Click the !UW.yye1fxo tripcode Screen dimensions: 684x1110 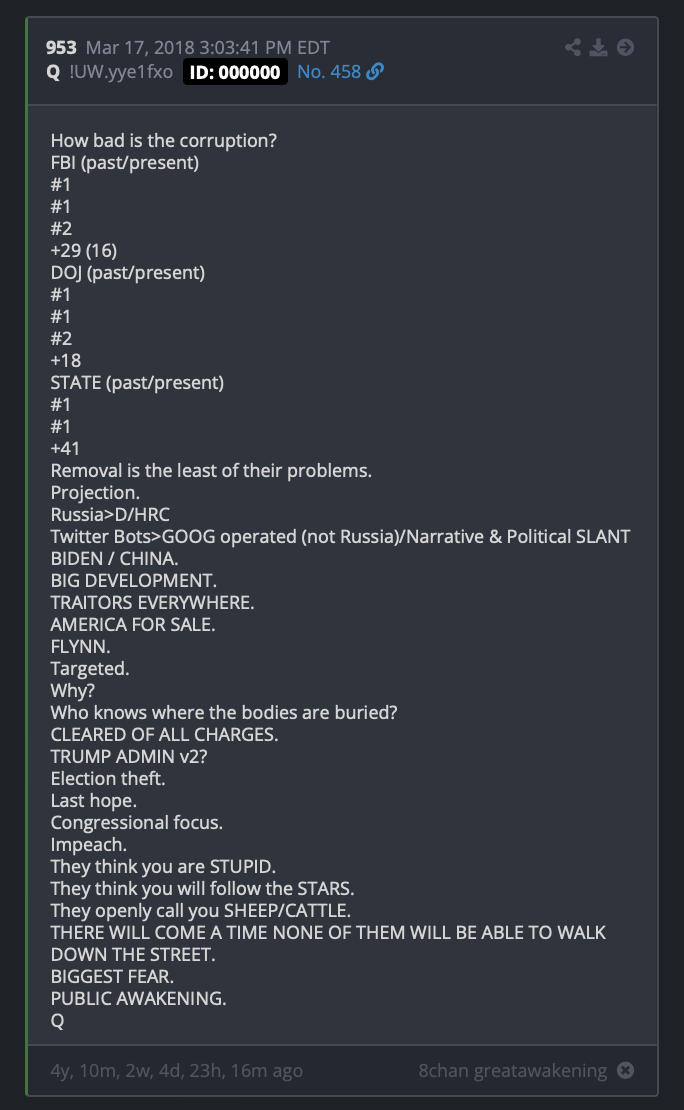[121, 71]
